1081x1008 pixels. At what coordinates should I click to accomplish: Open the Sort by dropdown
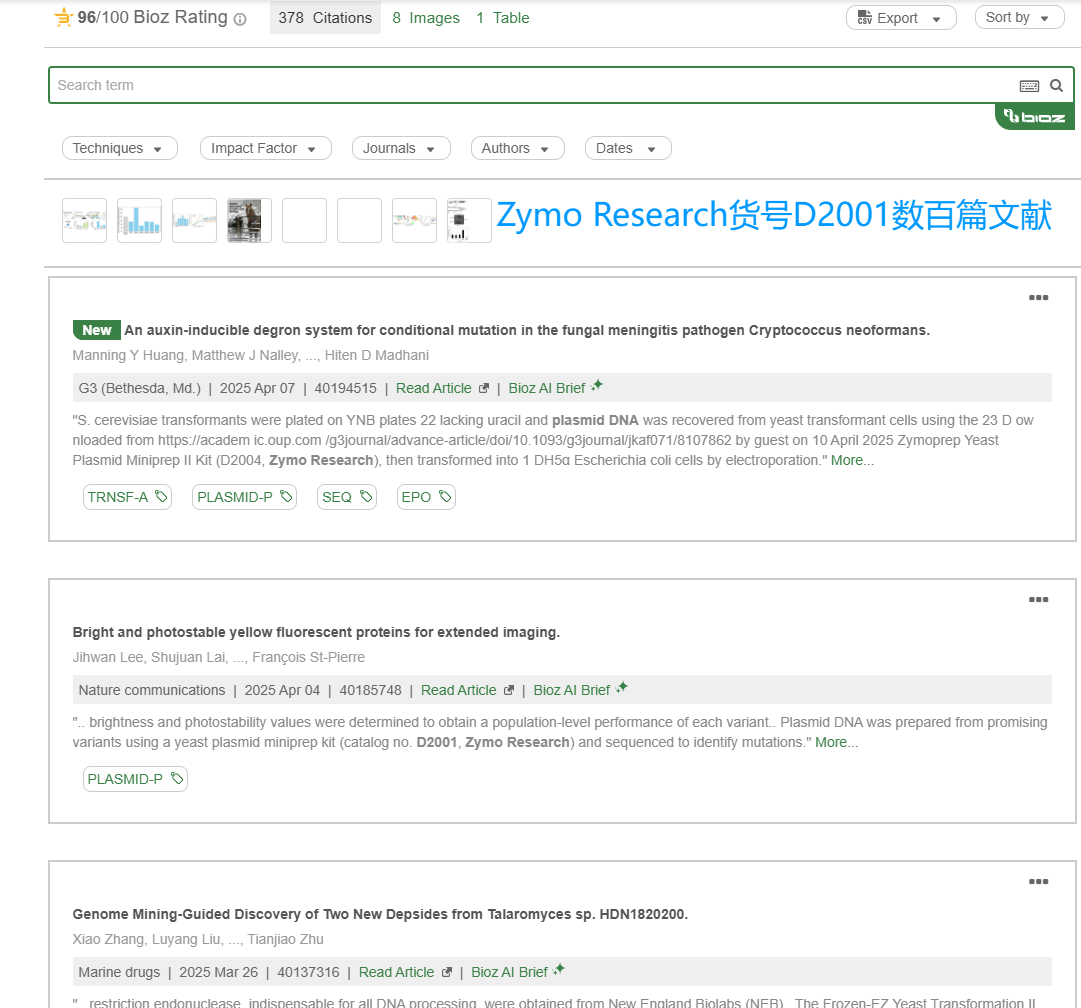tap(1020, 17)
